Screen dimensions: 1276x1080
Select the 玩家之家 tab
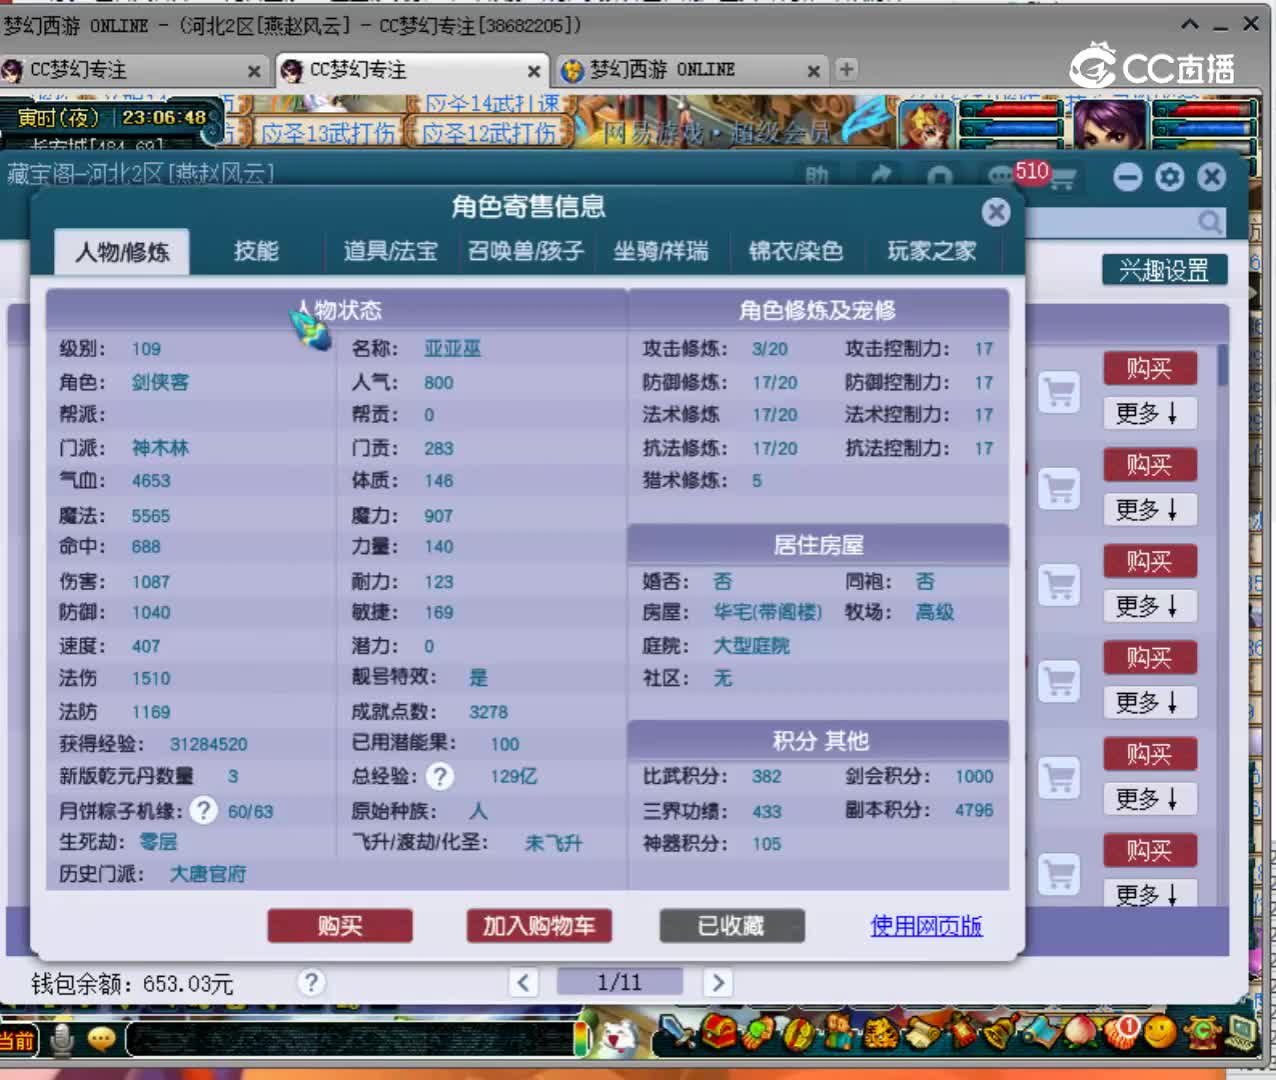[932, 251]
